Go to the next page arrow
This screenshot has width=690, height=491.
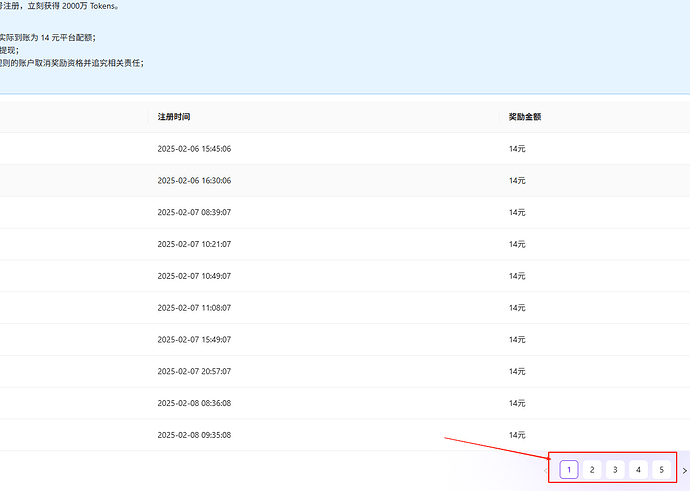pos(684,470)
